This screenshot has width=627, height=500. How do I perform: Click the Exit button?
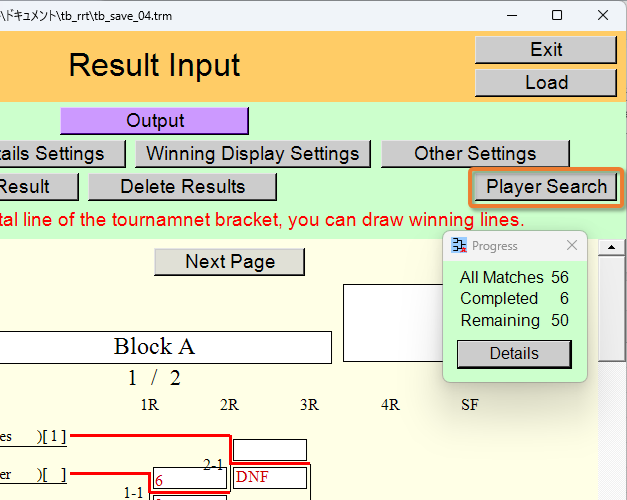pyautogui.click(x=546, y=50)
